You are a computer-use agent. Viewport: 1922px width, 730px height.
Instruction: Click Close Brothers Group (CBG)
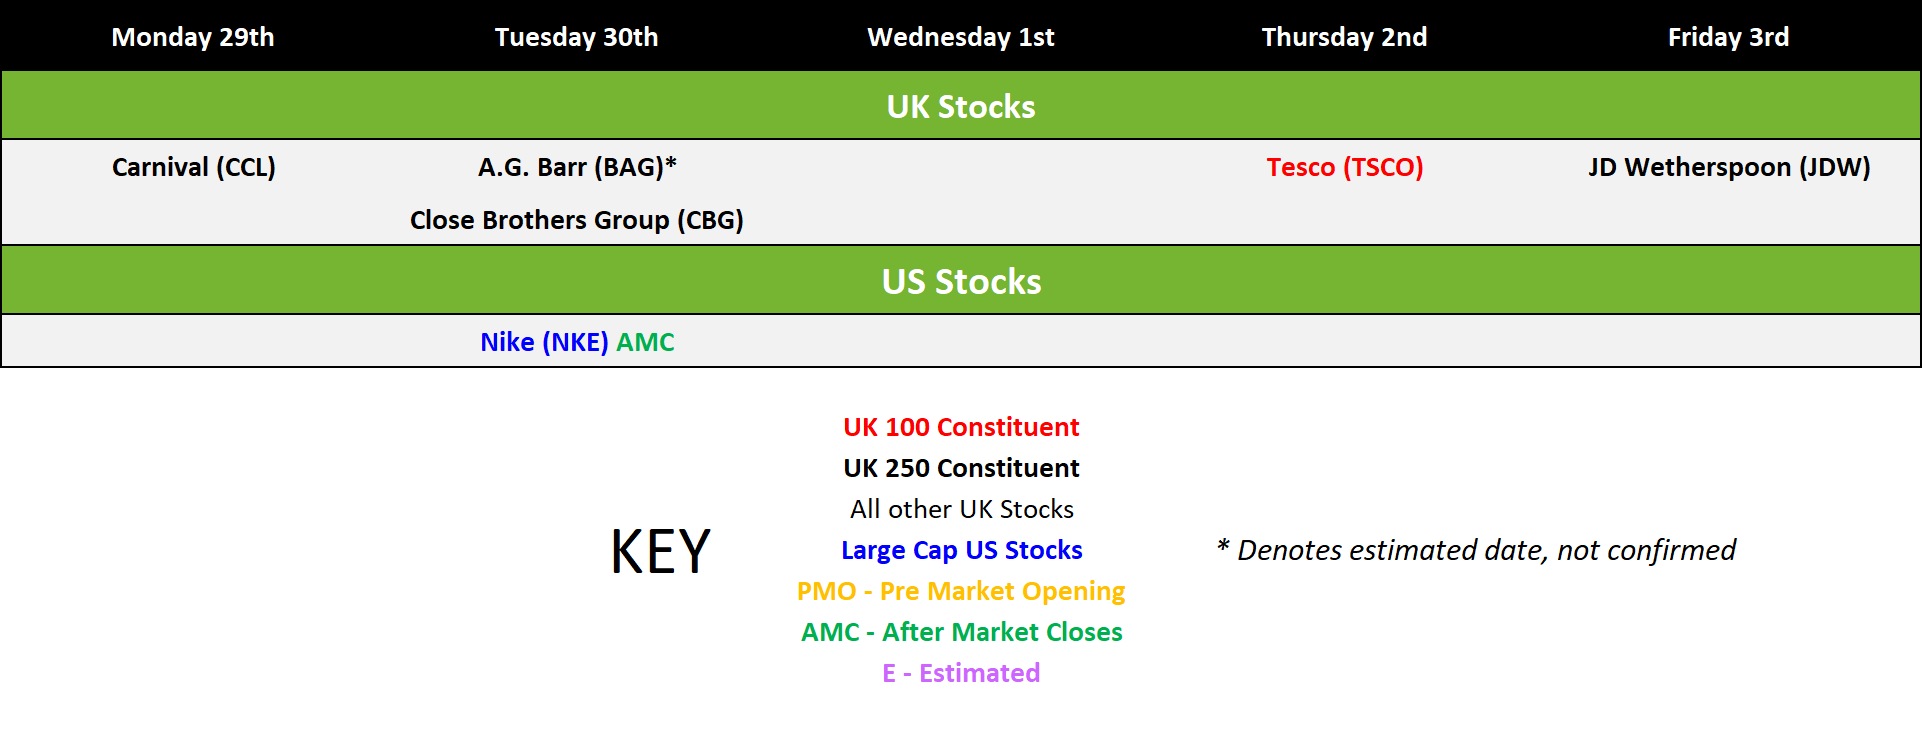tap(576, 220)
